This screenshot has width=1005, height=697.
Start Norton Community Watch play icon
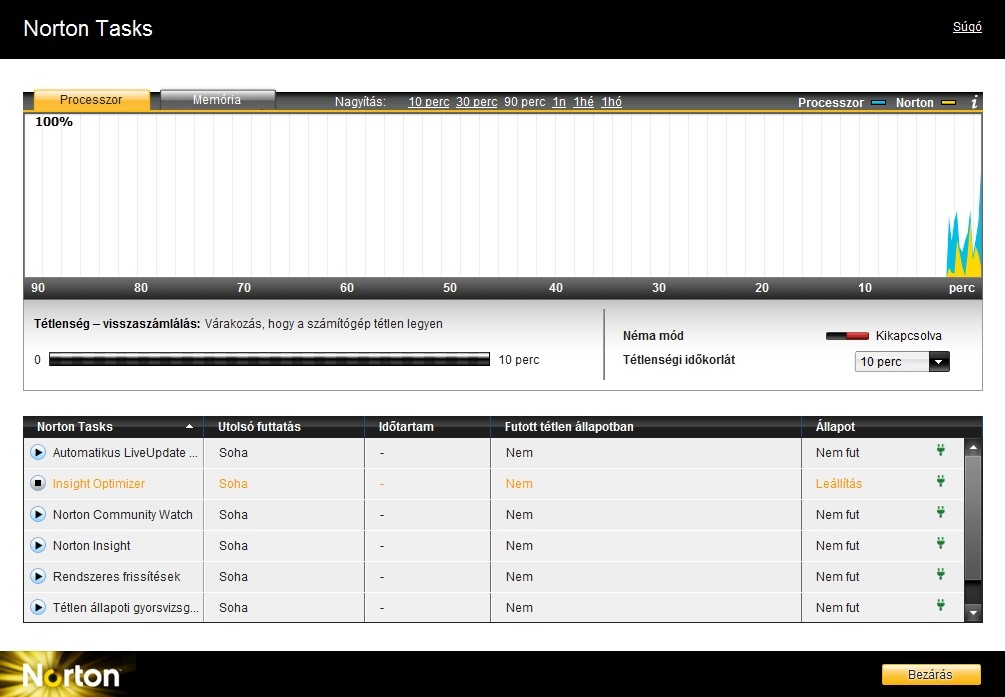[38, 514]
